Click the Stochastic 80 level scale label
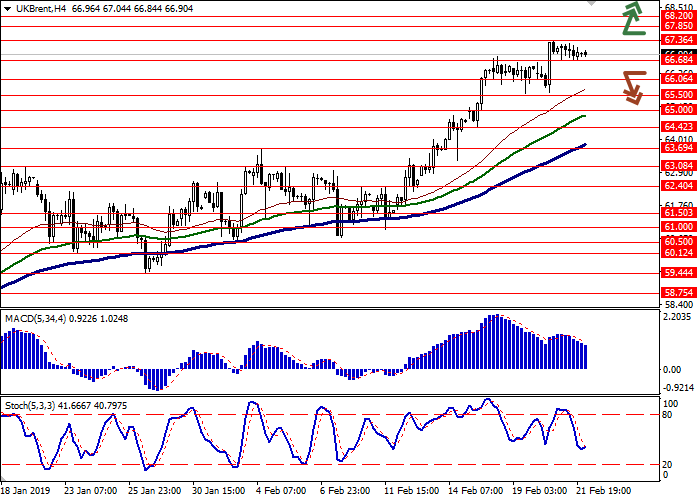The image size is (700, 500). [x=672, y=414]
